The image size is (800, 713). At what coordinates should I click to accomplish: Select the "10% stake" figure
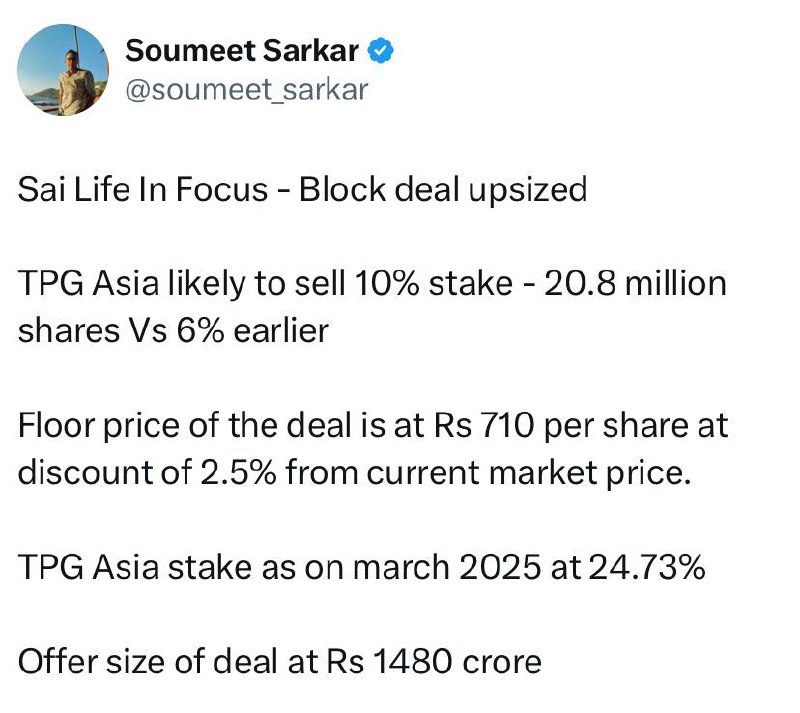tap(433, 283)
